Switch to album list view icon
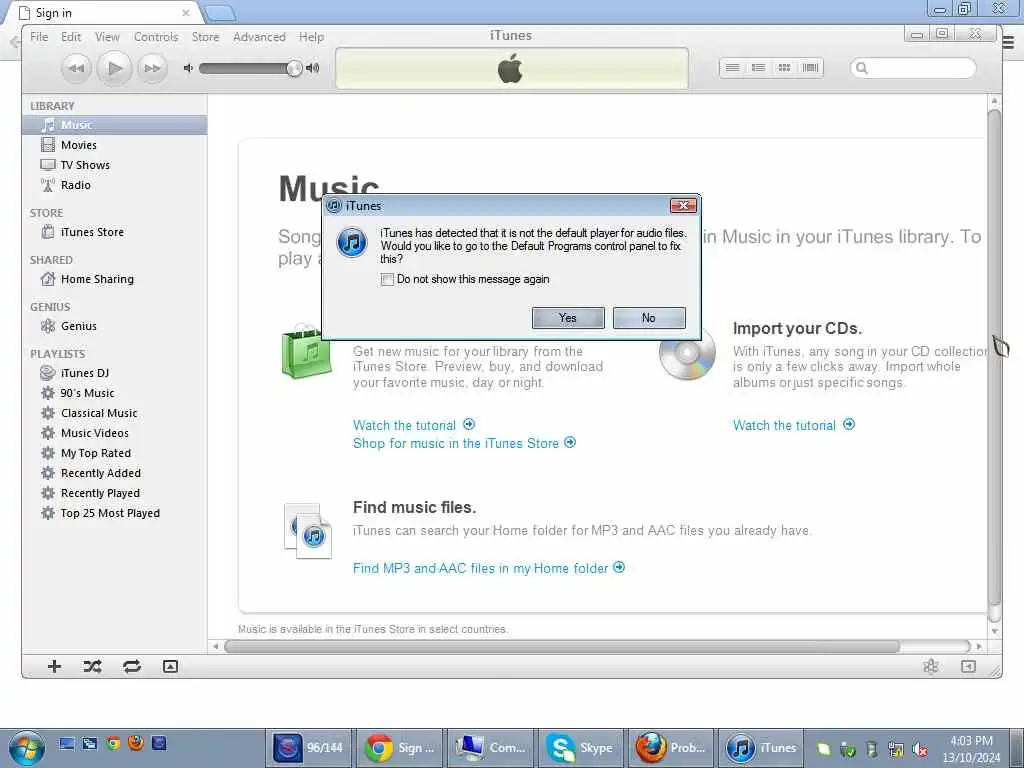 click(758, 68)
